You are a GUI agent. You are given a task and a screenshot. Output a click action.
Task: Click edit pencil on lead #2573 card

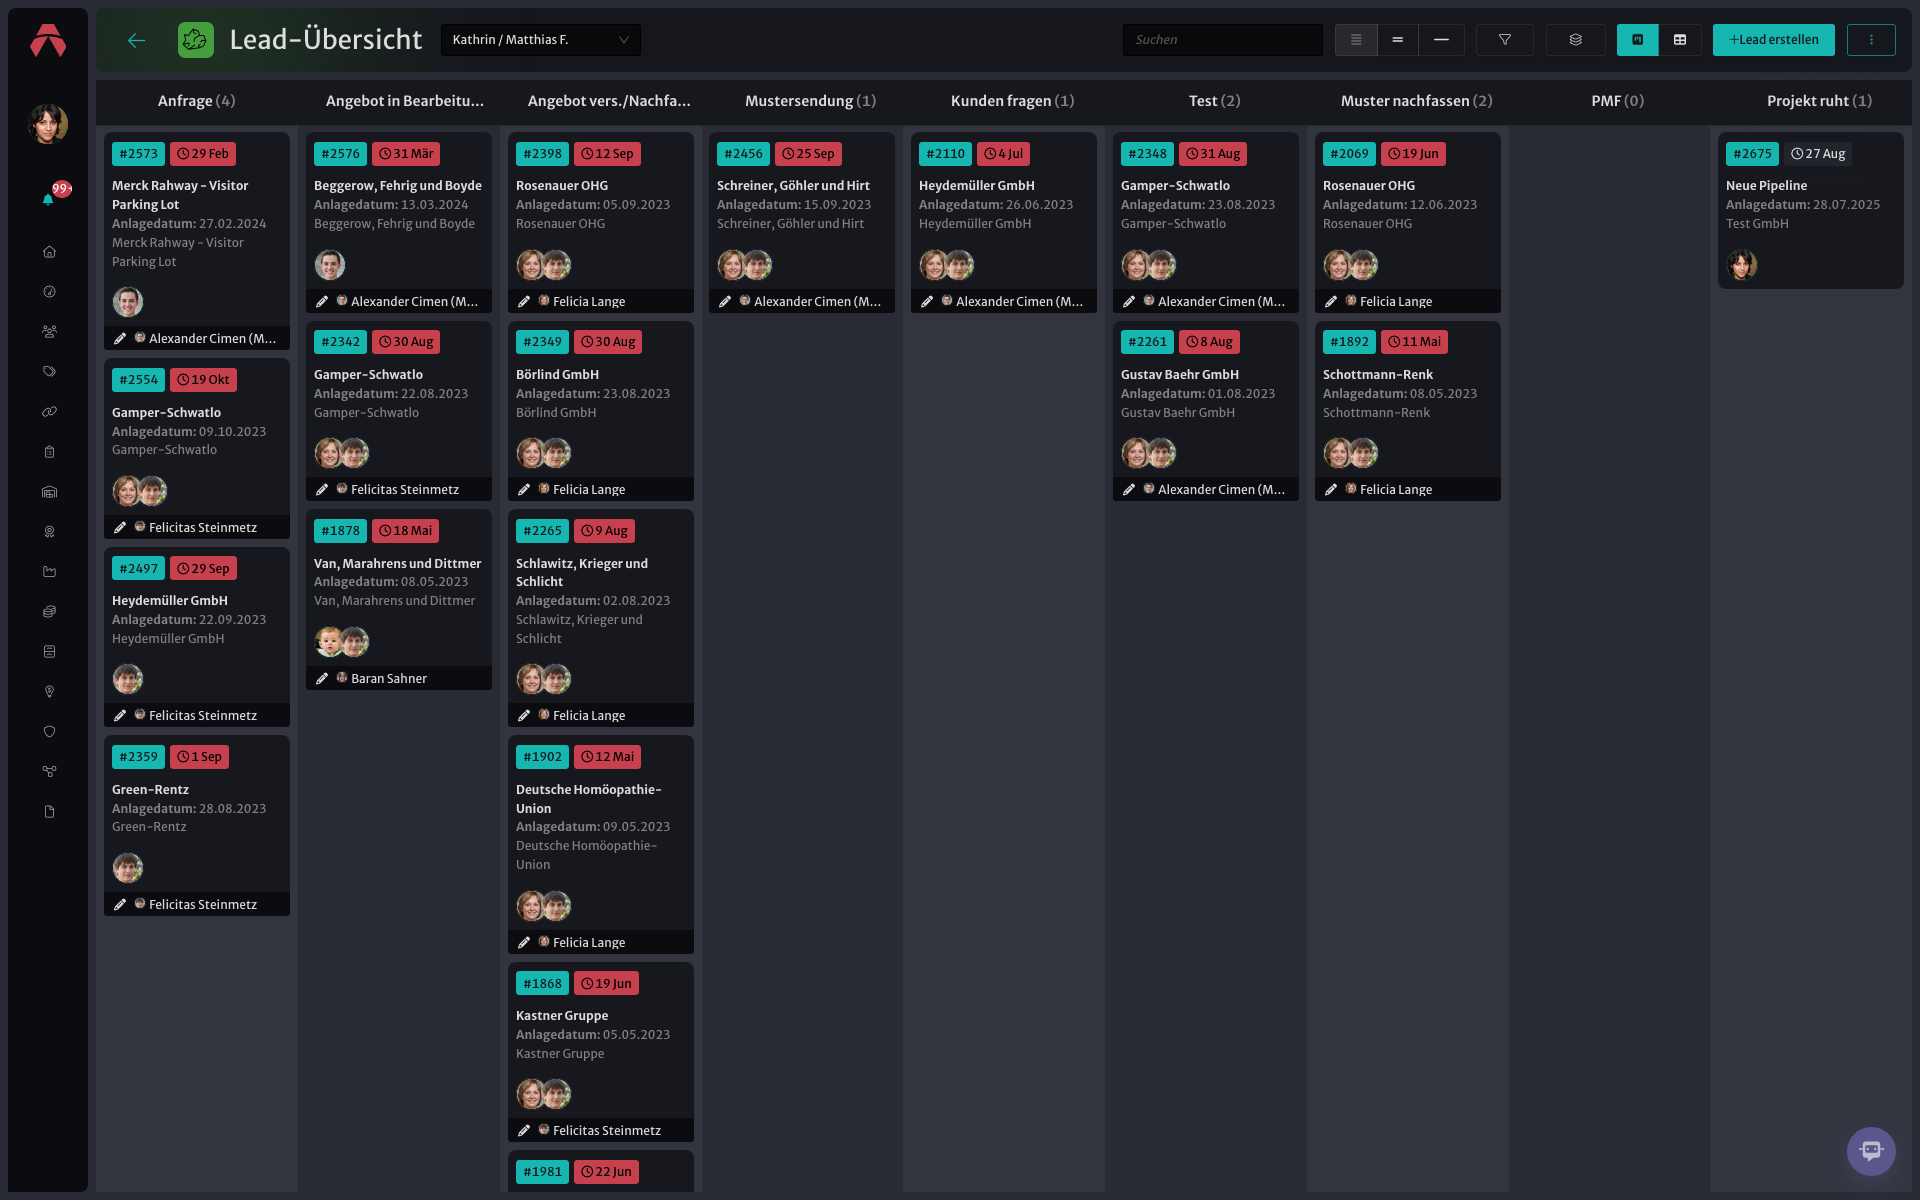pos(120,339)
